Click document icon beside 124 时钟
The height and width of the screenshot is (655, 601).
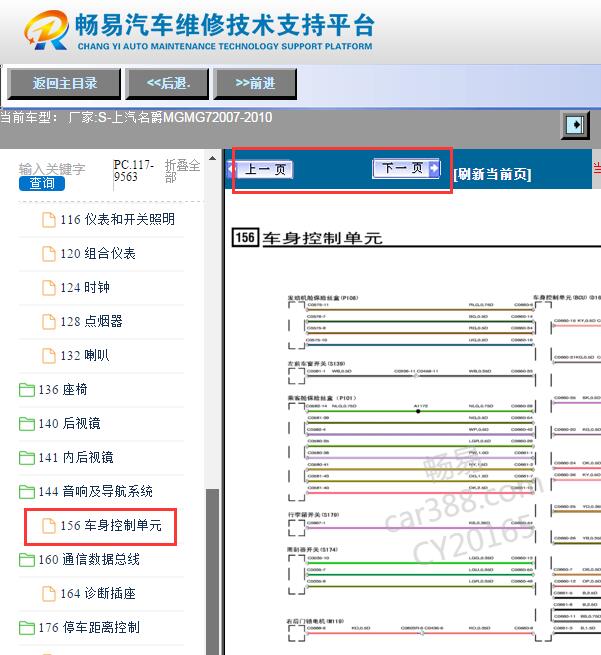tap(49, 287)
